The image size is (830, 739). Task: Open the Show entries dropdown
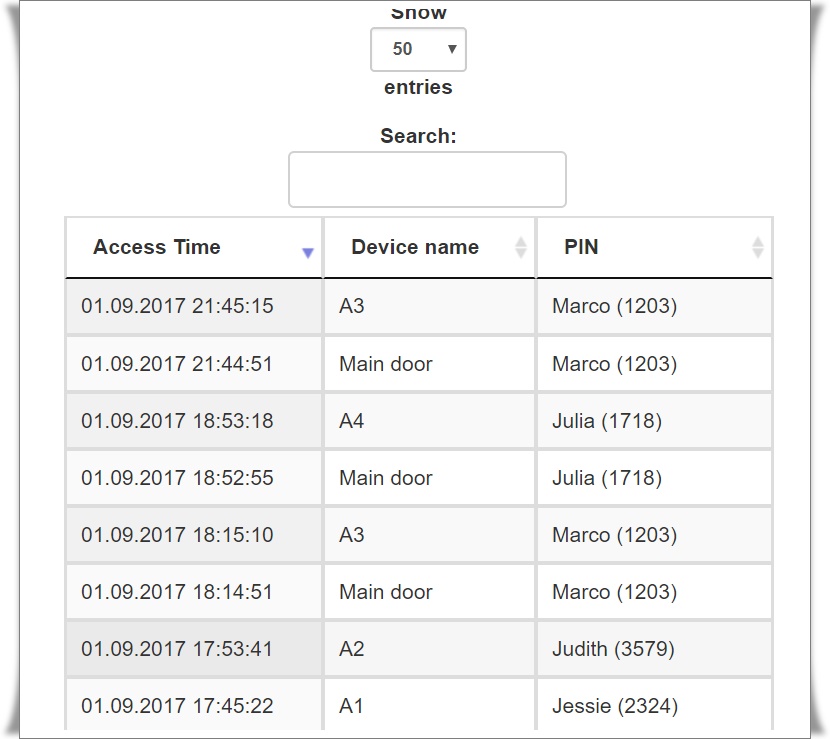pos(418,49)
